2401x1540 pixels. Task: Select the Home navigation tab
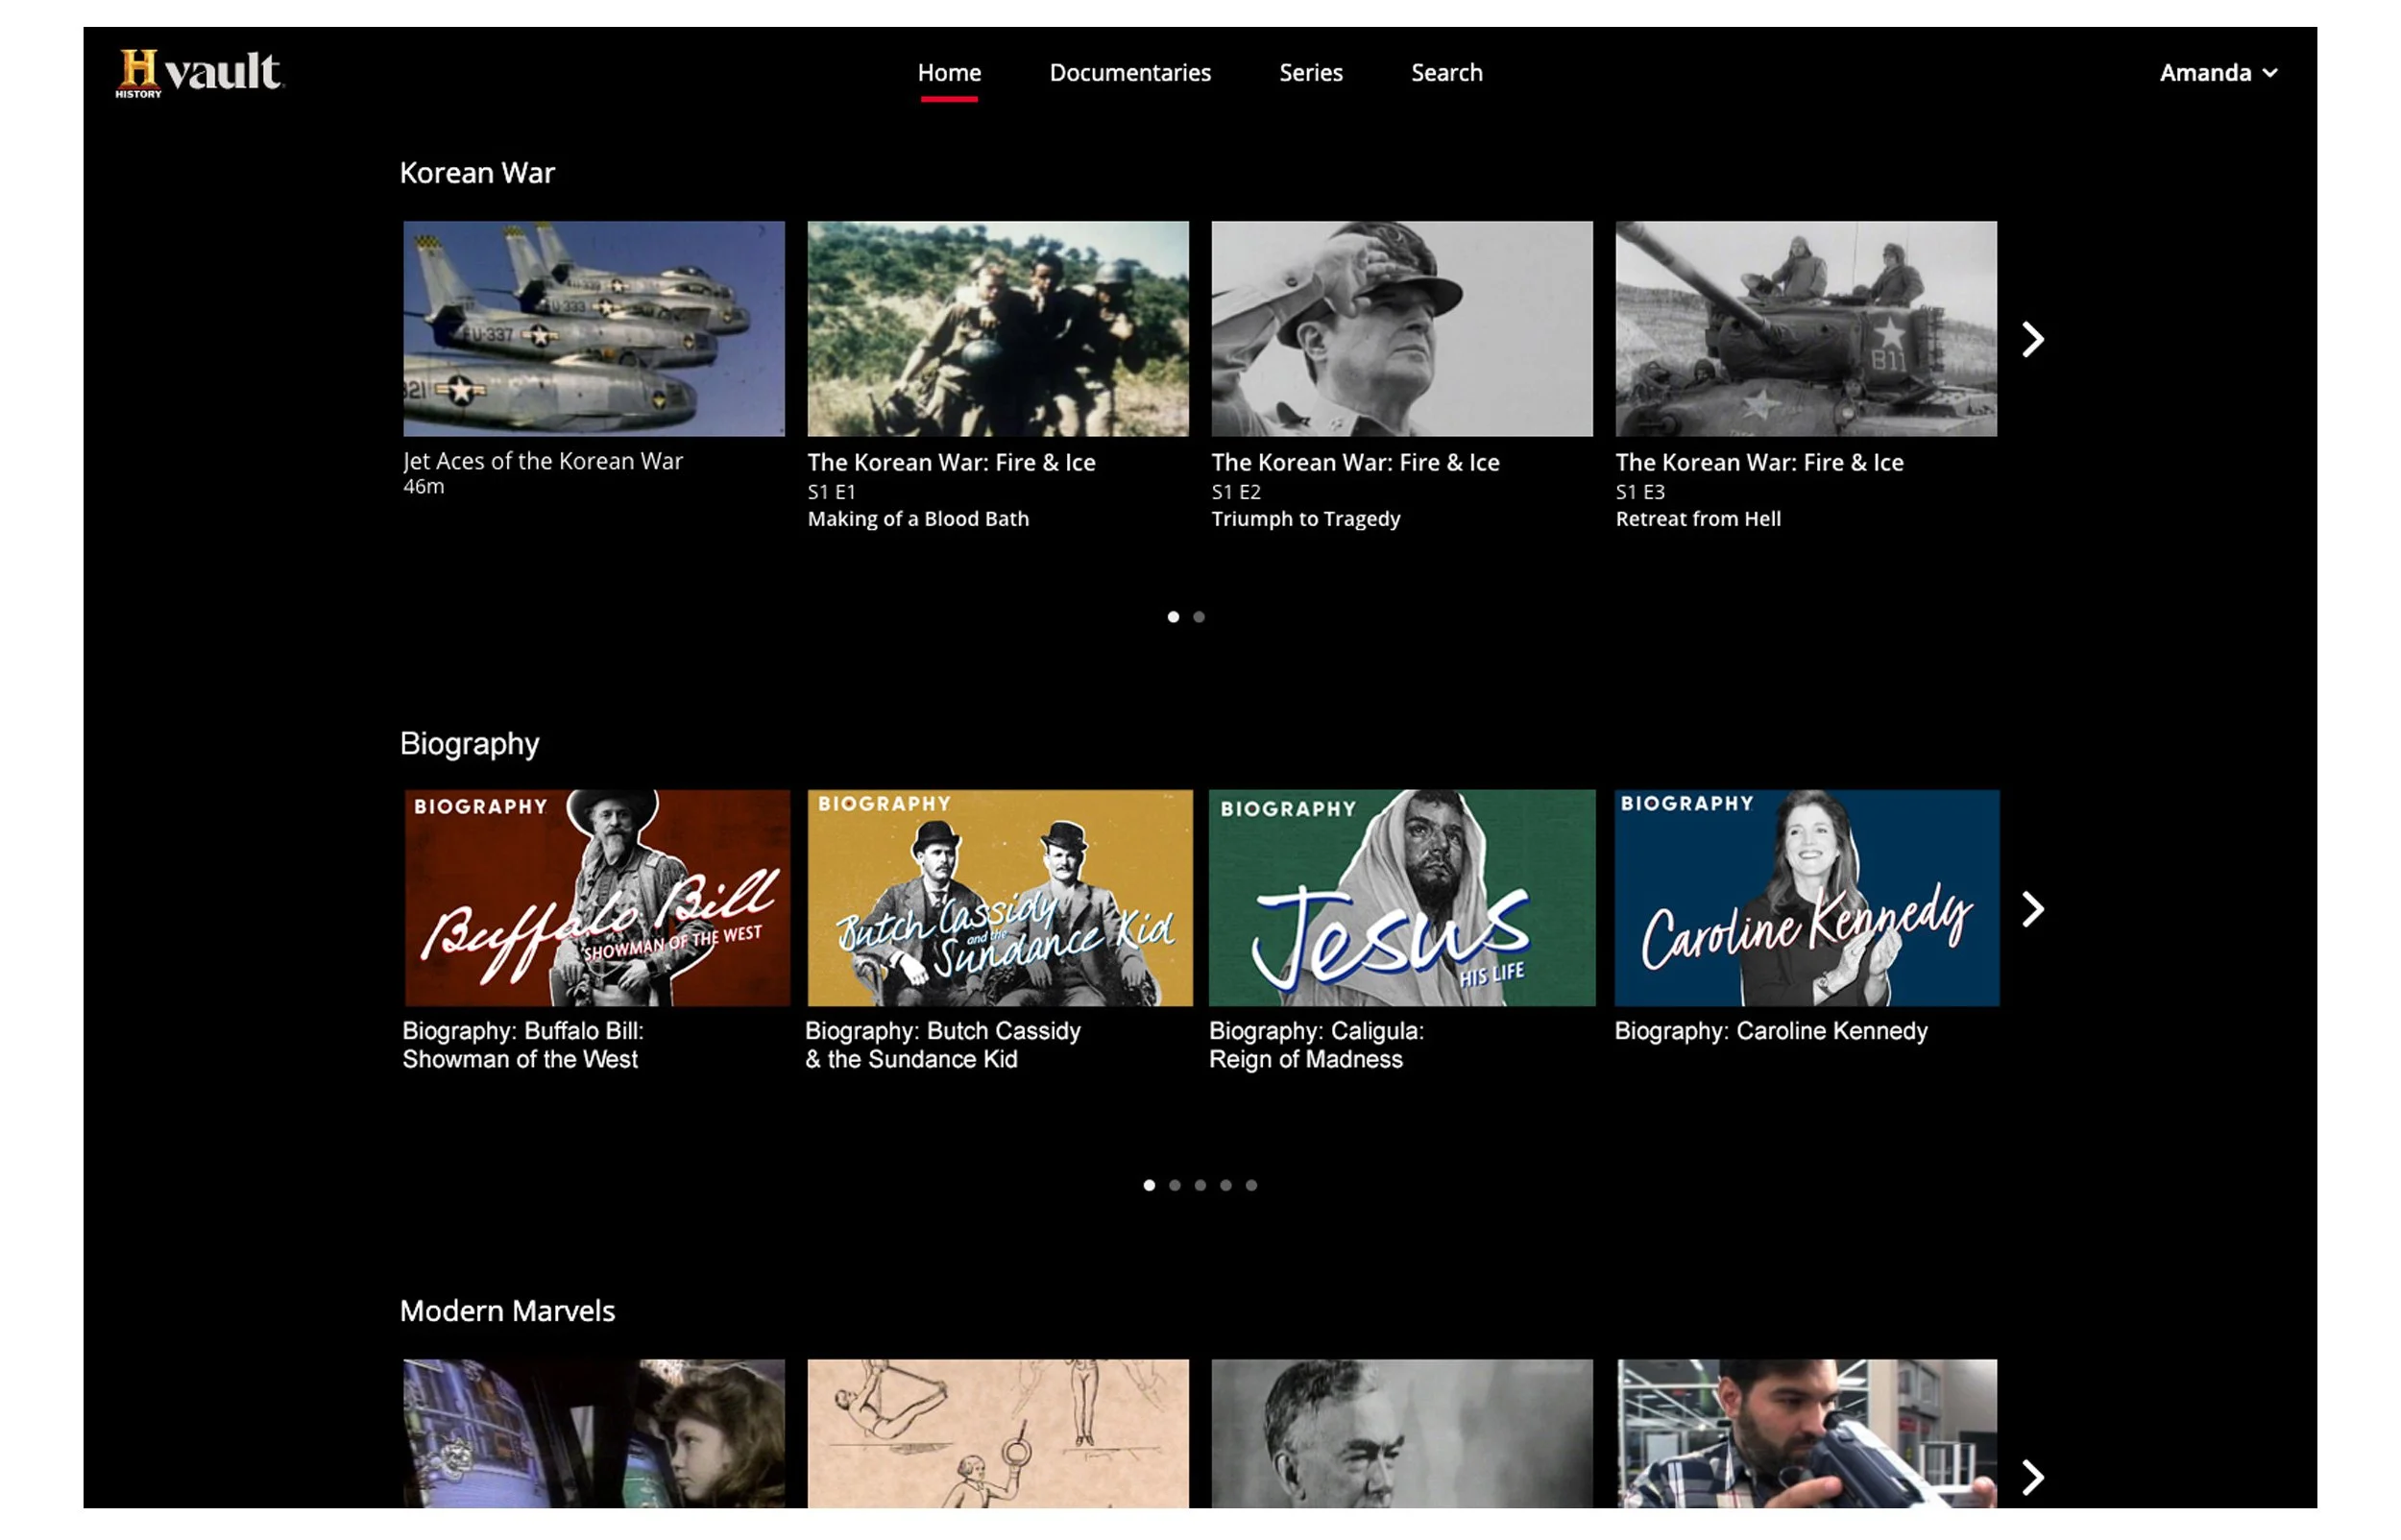pos(948,73)
